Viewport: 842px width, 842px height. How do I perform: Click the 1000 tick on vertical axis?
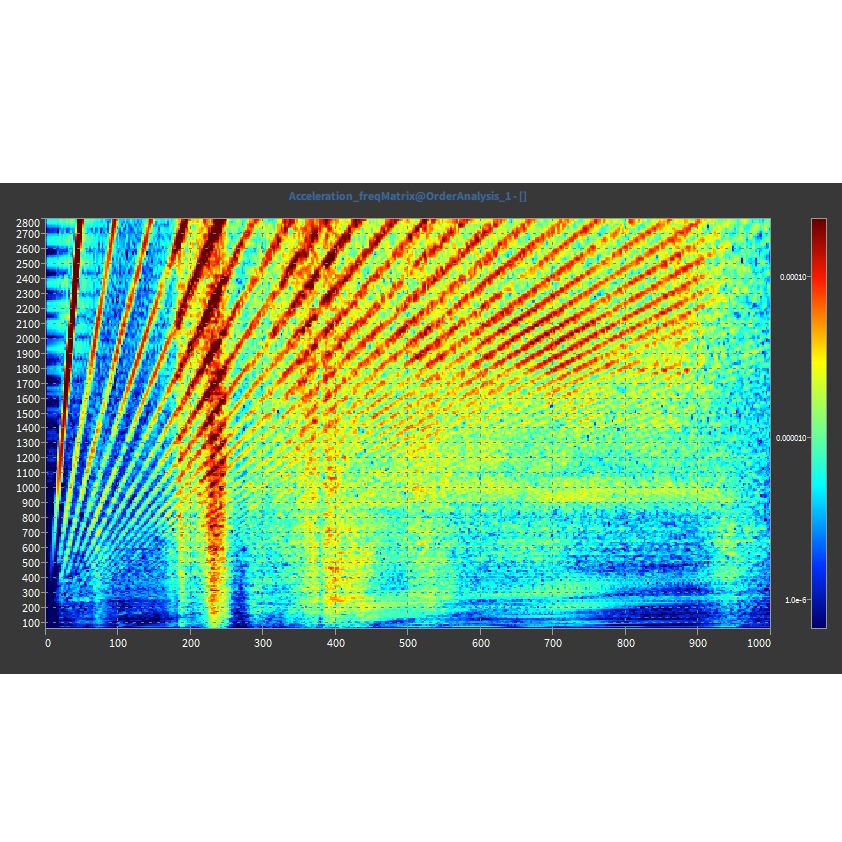coord(27,488)
